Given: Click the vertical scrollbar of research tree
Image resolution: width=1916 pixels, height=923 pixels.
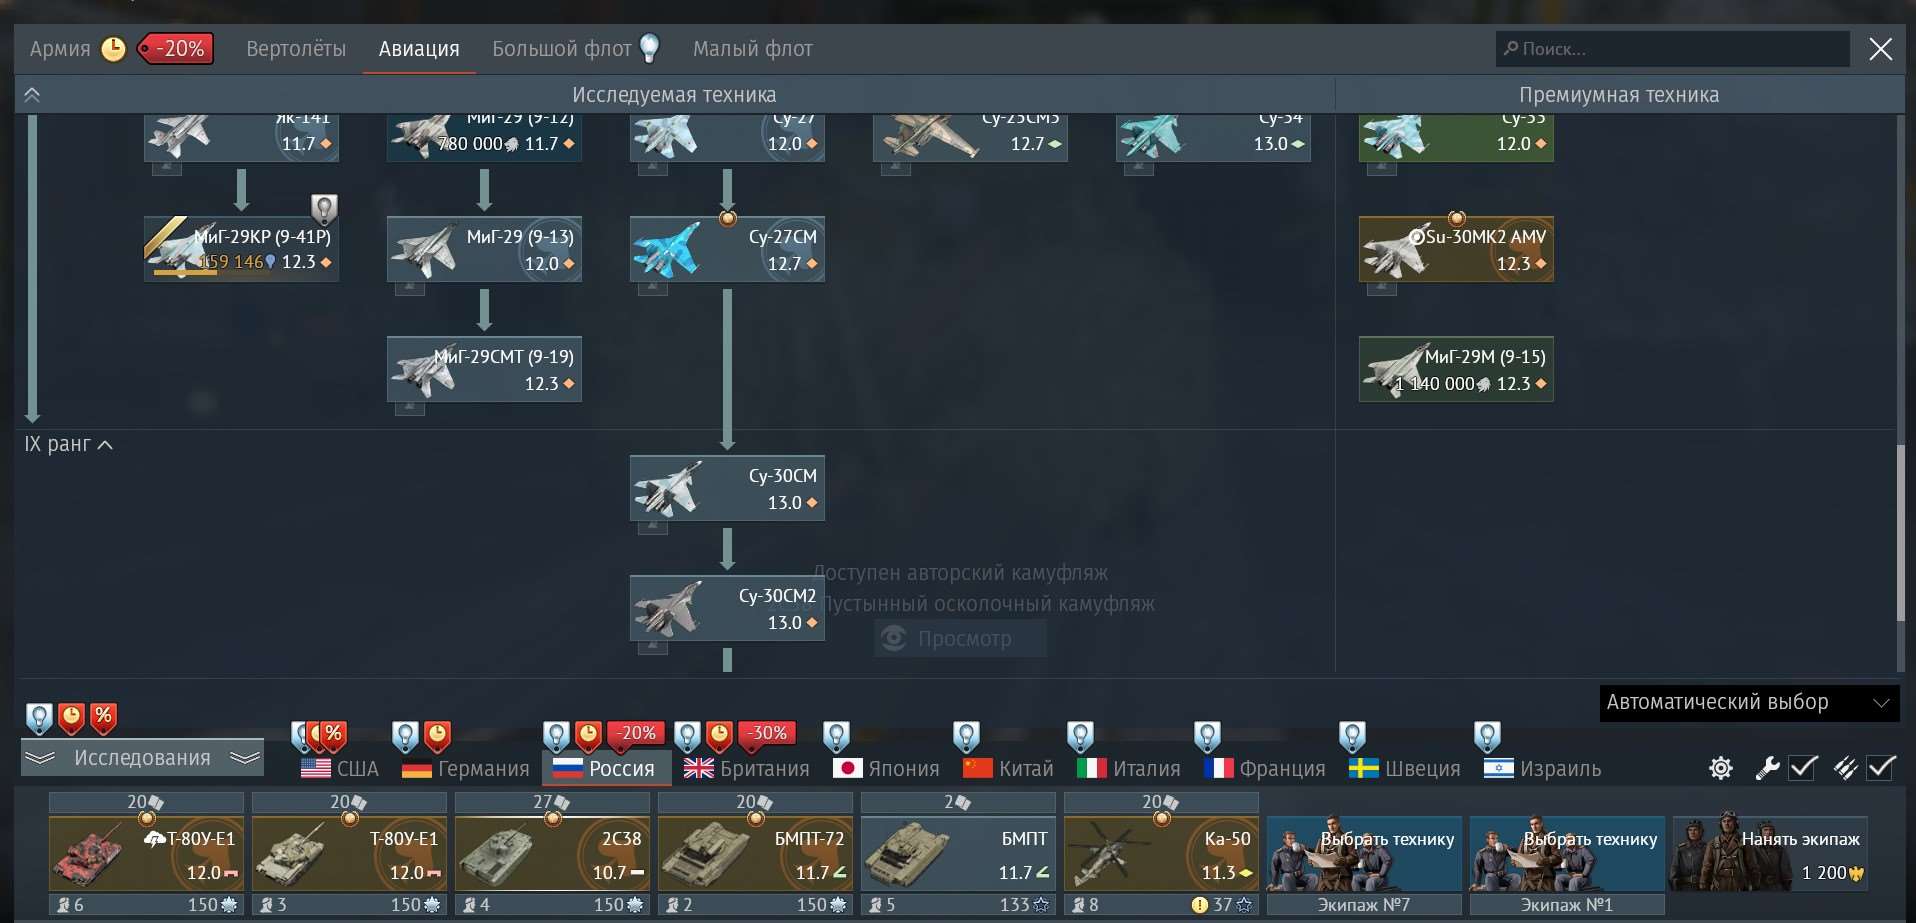Looking at the screenshot, I should 1900,533.
